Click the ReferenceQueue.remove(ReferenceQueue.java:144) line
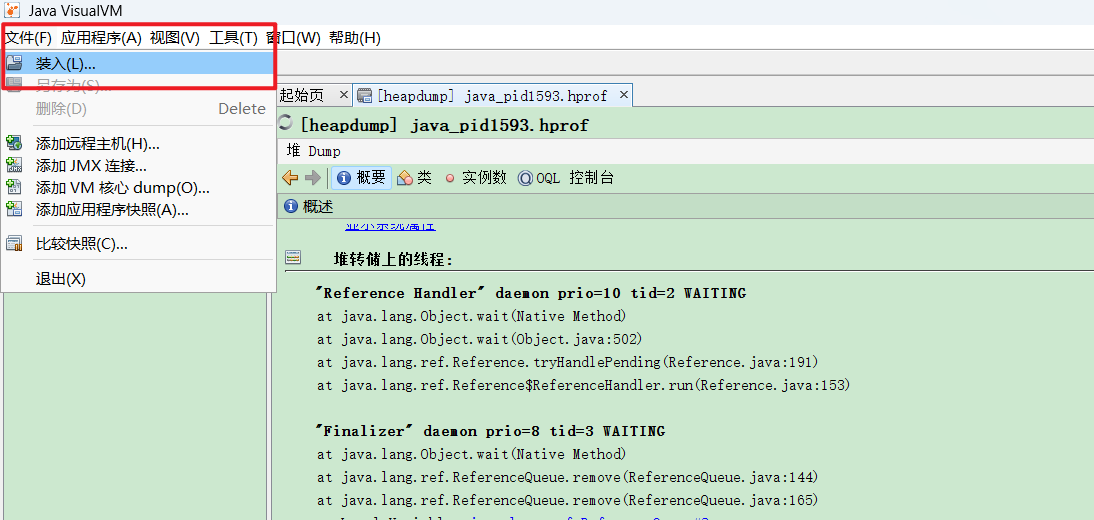Screen dimensions: 1094x520 567,477
